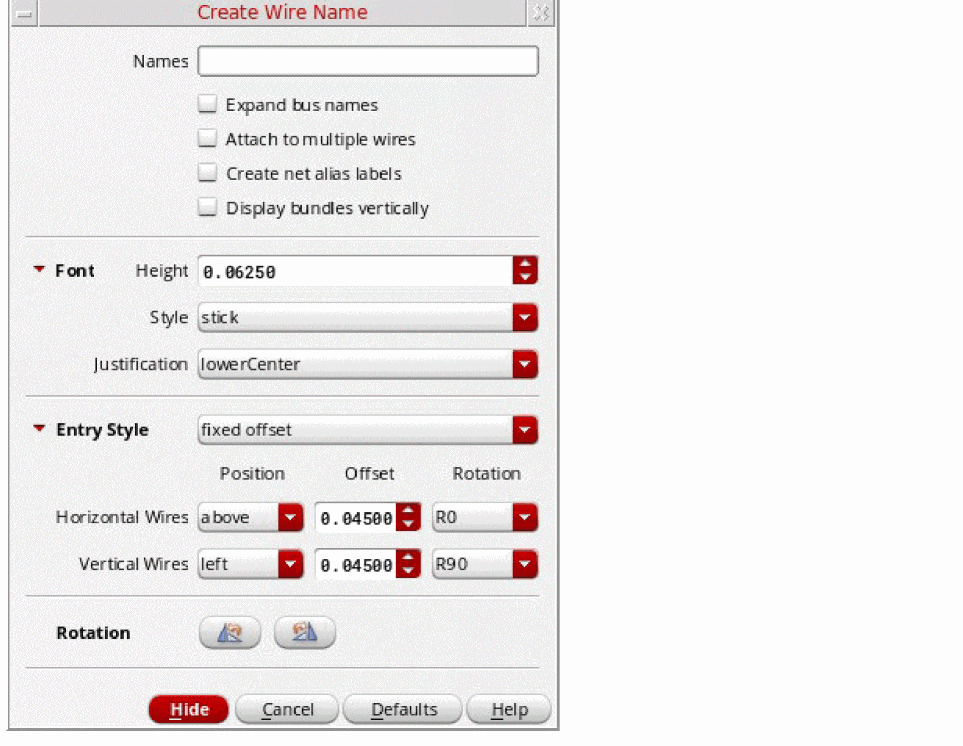Click the second Rotation icon button

(x=305, y=632)
